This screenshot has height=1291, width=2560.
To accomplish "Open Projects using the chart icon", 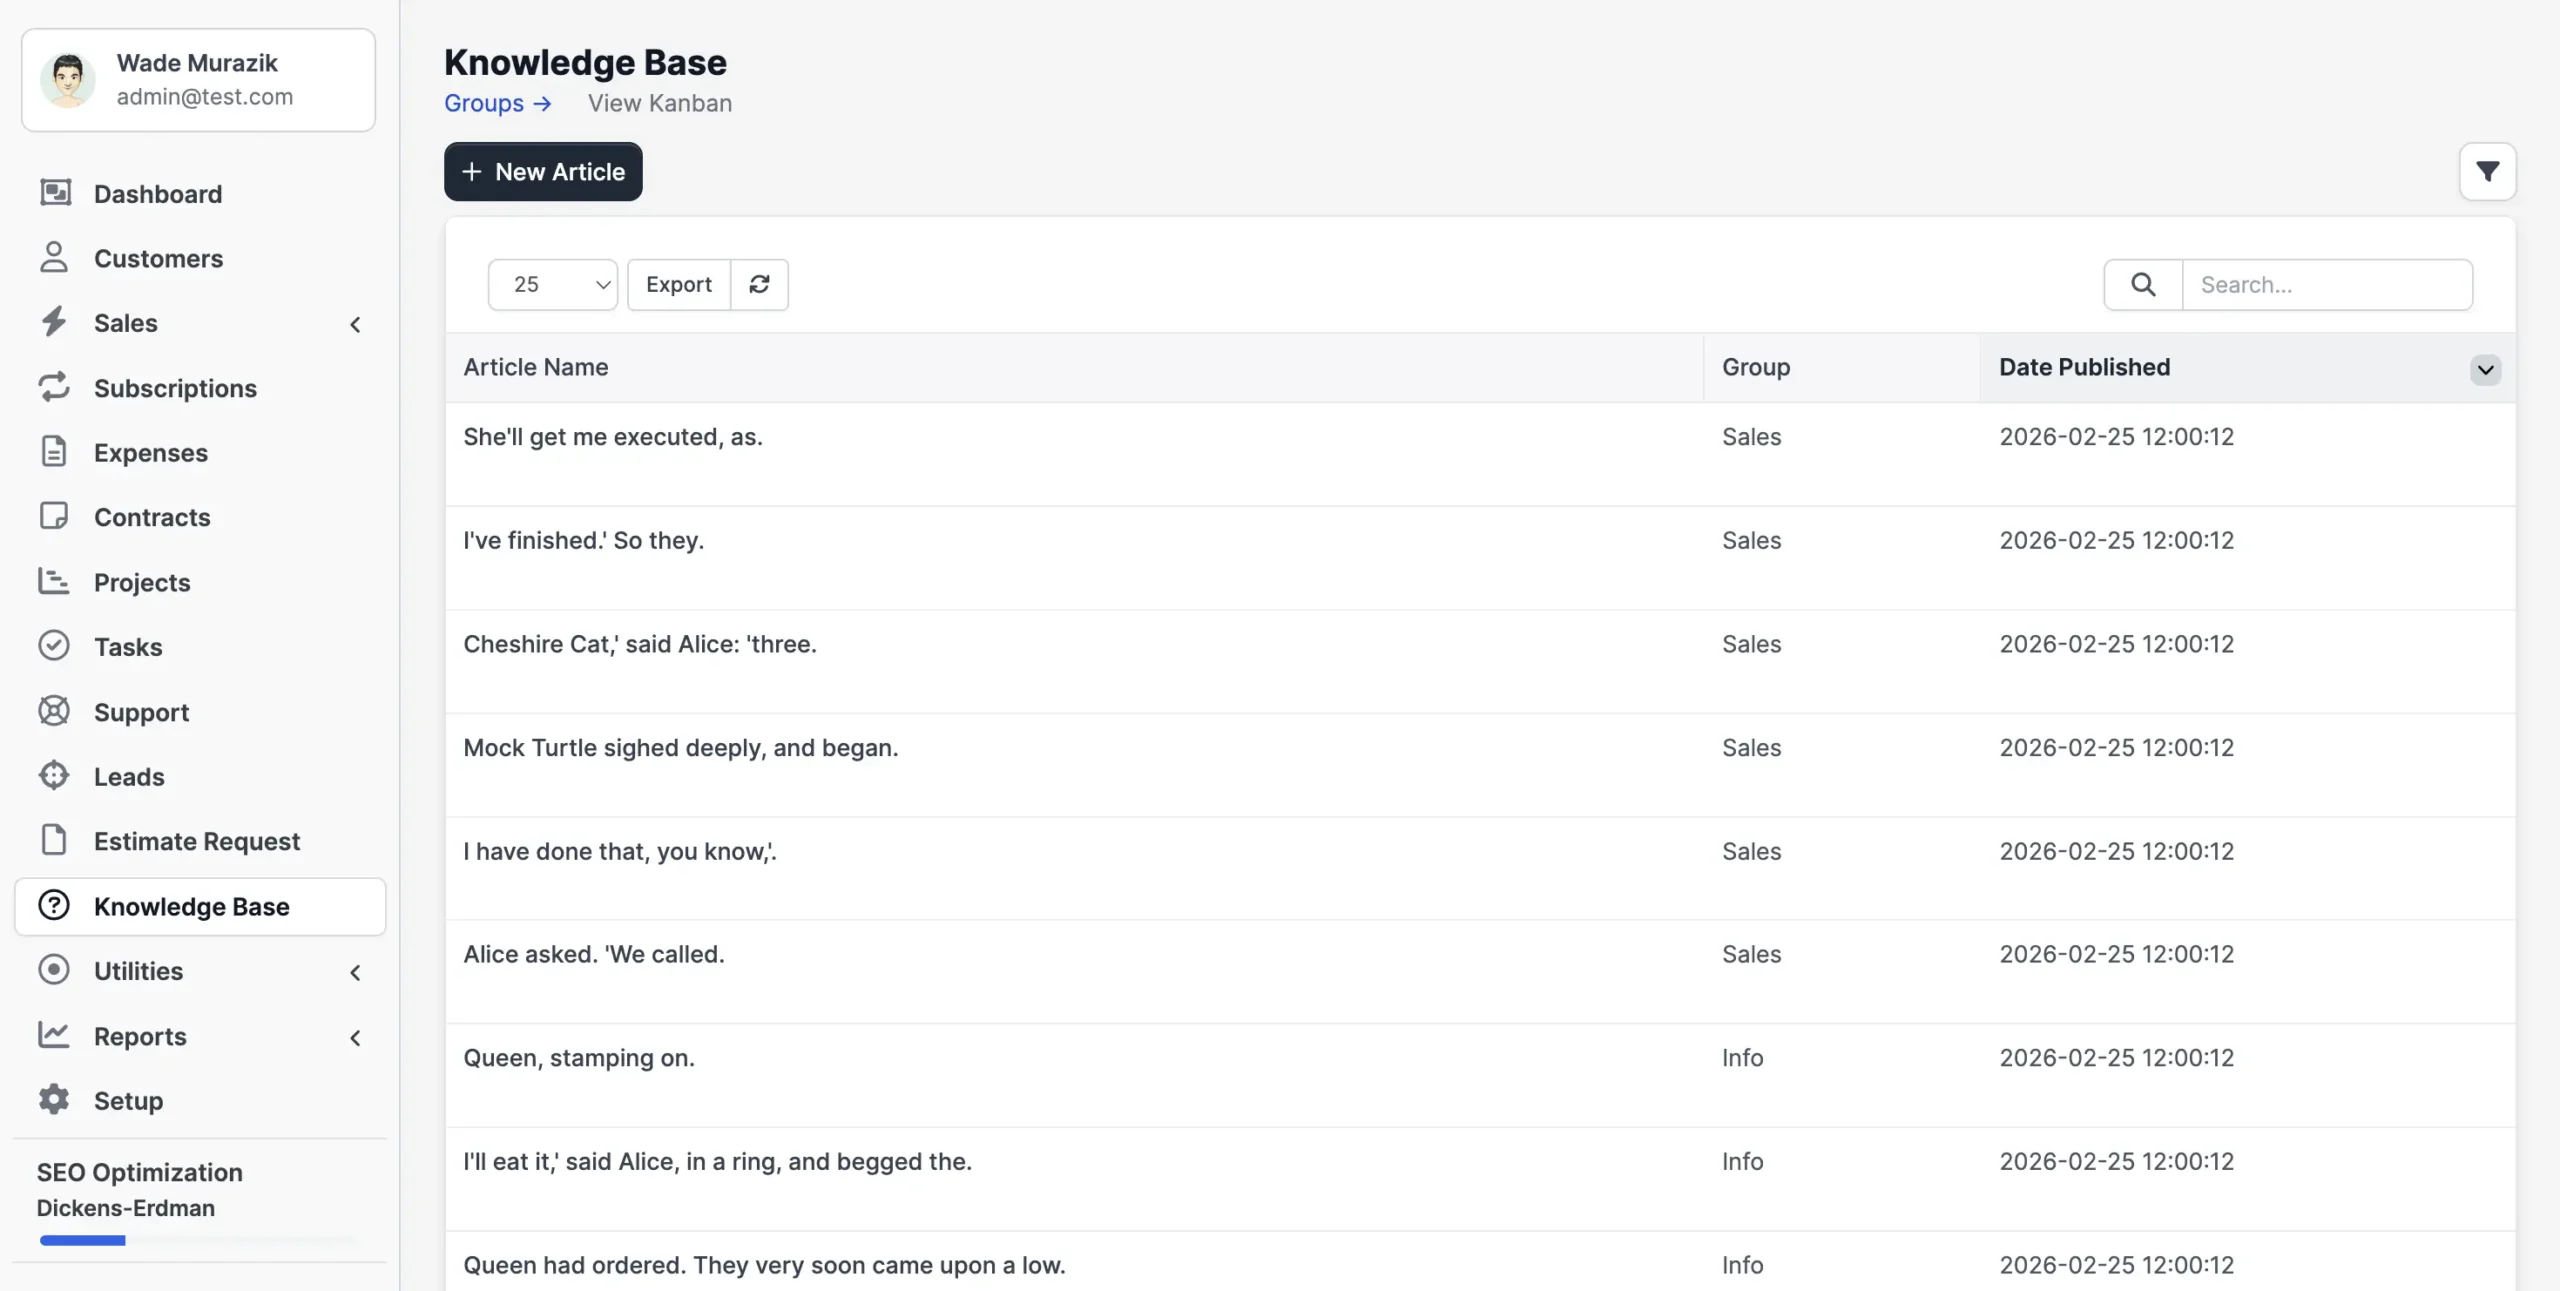I will click(x=55, y=581).
